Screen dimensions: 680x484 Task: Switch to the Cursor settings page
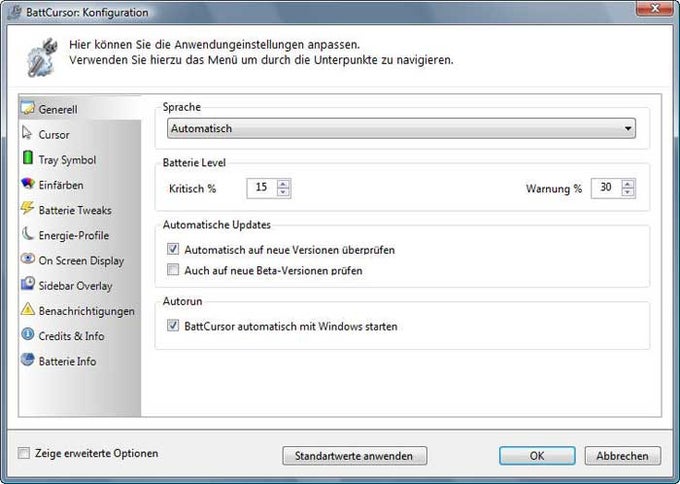80,134
